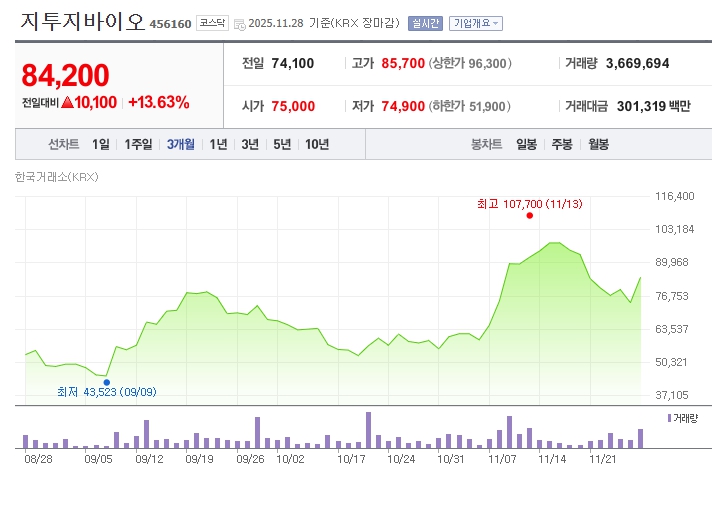
Task: Show the 1년 line chart
Action: click(218, 144)
